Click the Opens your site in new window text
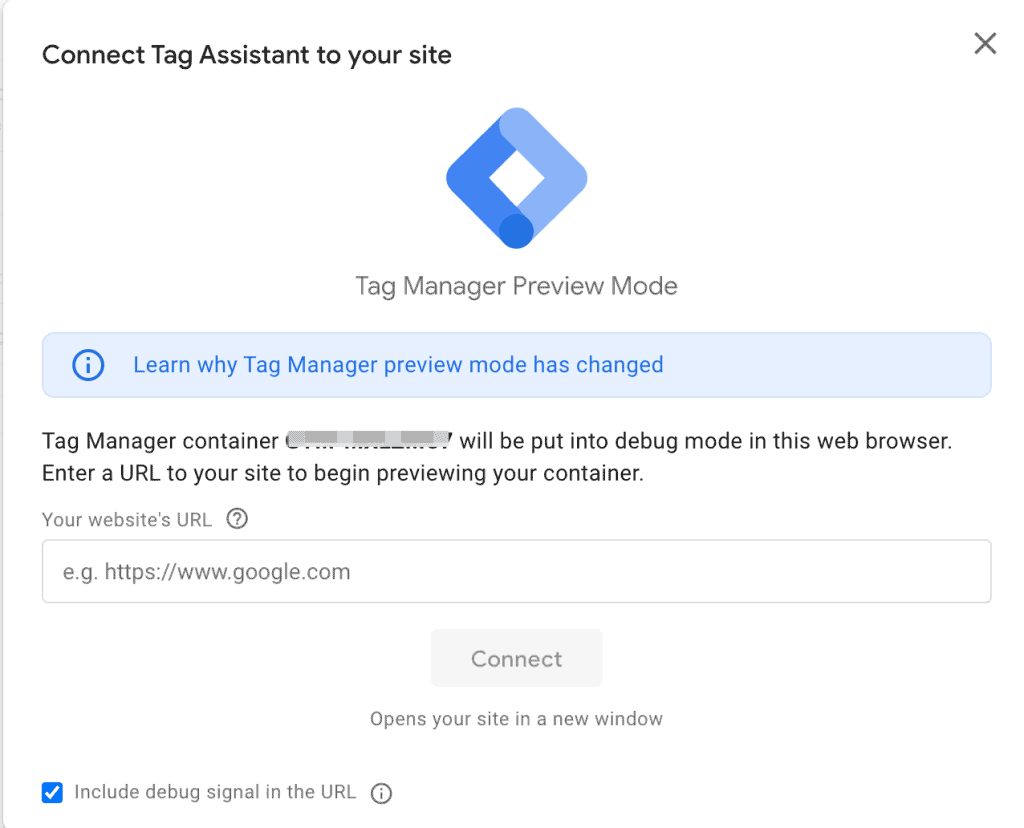This screenshot has width=1024, height=828. click(x=516, y=718)
